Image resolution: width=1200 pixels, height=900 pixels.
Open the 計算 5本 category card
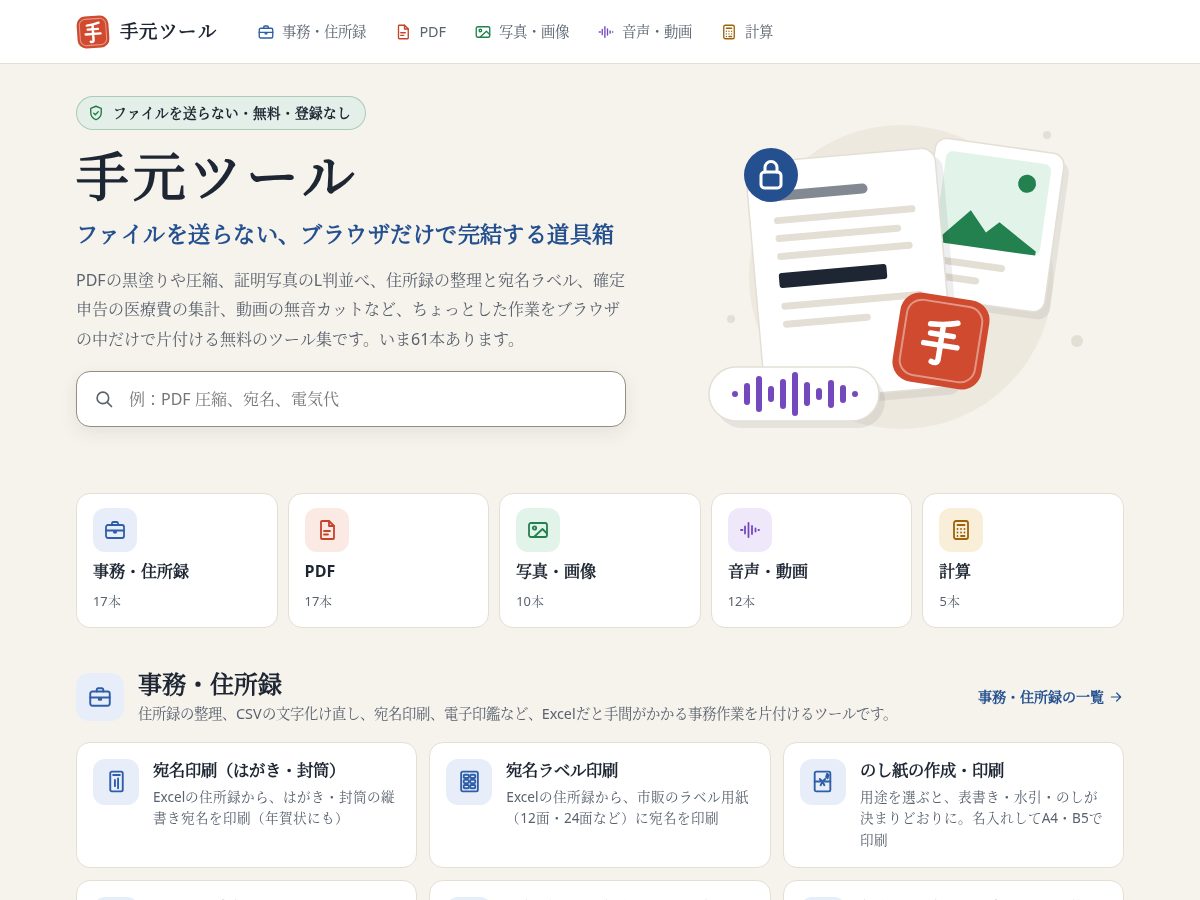[1023, 560]
